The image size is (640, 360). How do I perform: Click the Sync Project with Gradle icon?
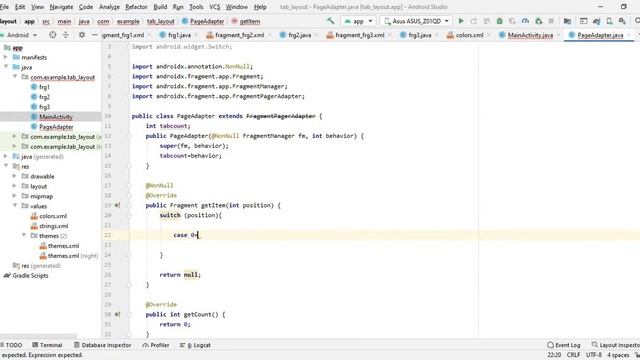click(597, 21)
